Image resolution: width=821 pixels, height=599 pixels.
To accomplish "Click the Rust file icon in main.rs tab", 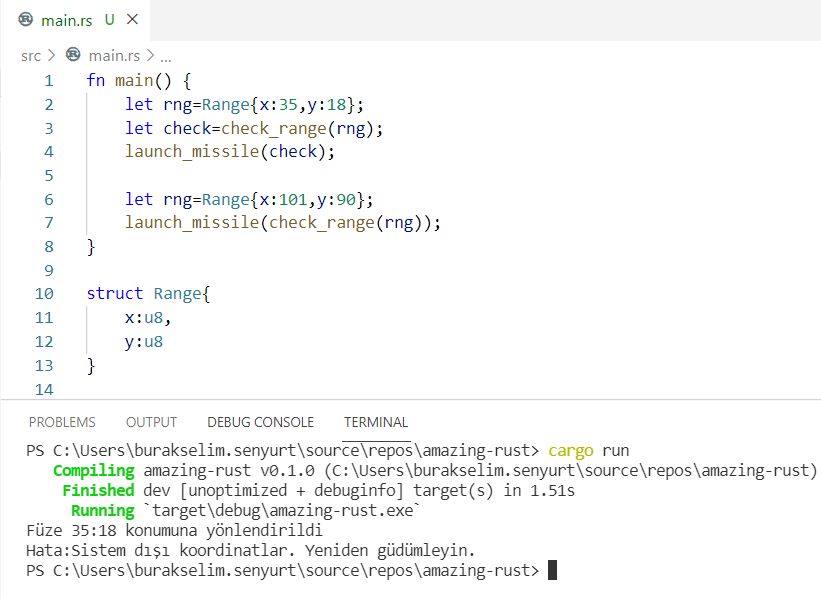I will click(x=25, y=19).
